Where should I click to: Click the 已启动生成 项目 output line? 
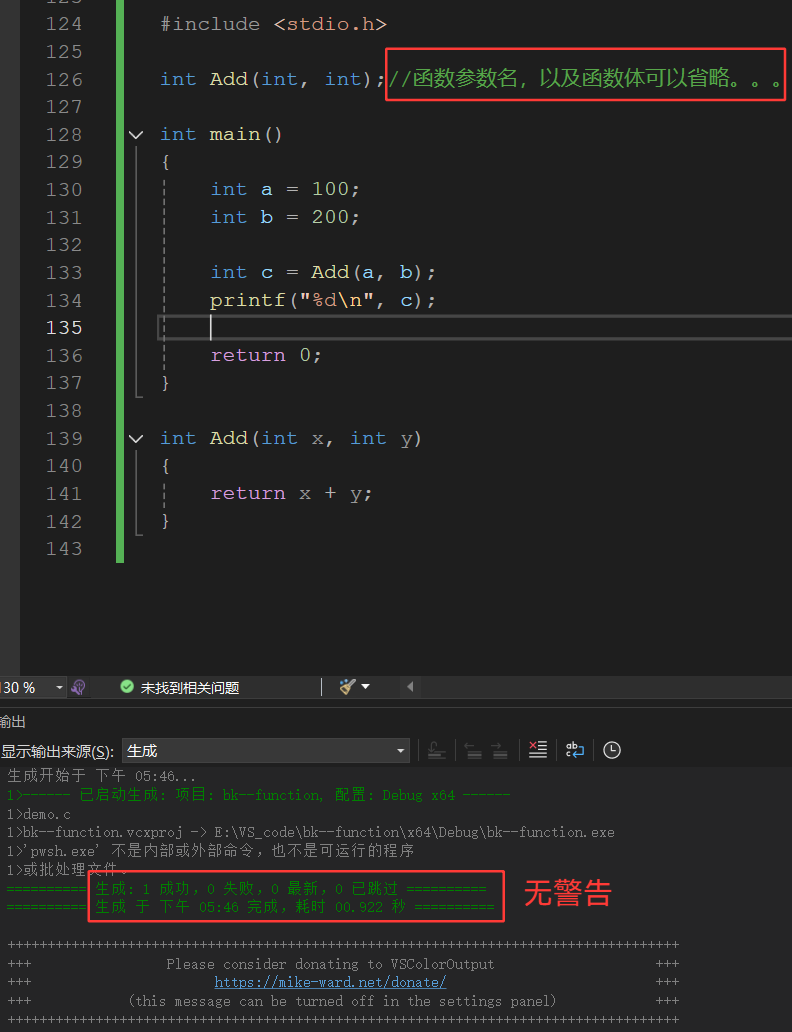[258, 795]
